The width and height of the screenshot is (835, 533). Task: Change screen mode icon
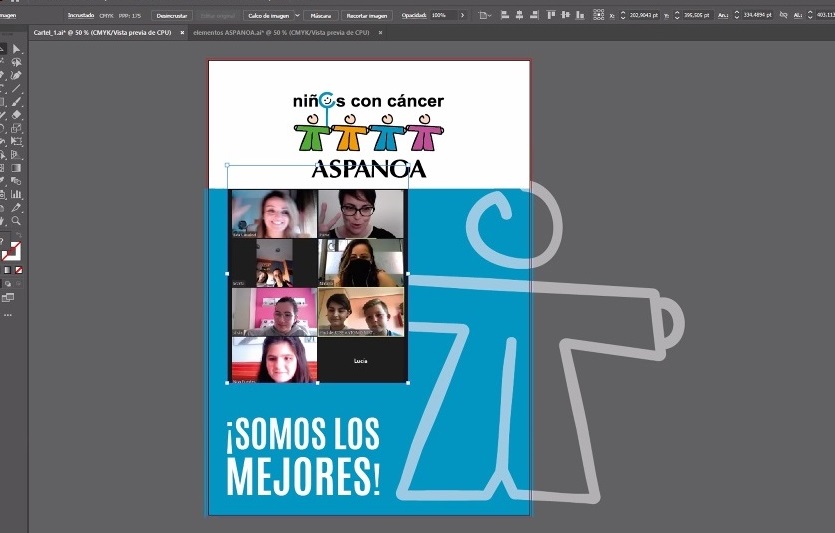tap(8, 298)
